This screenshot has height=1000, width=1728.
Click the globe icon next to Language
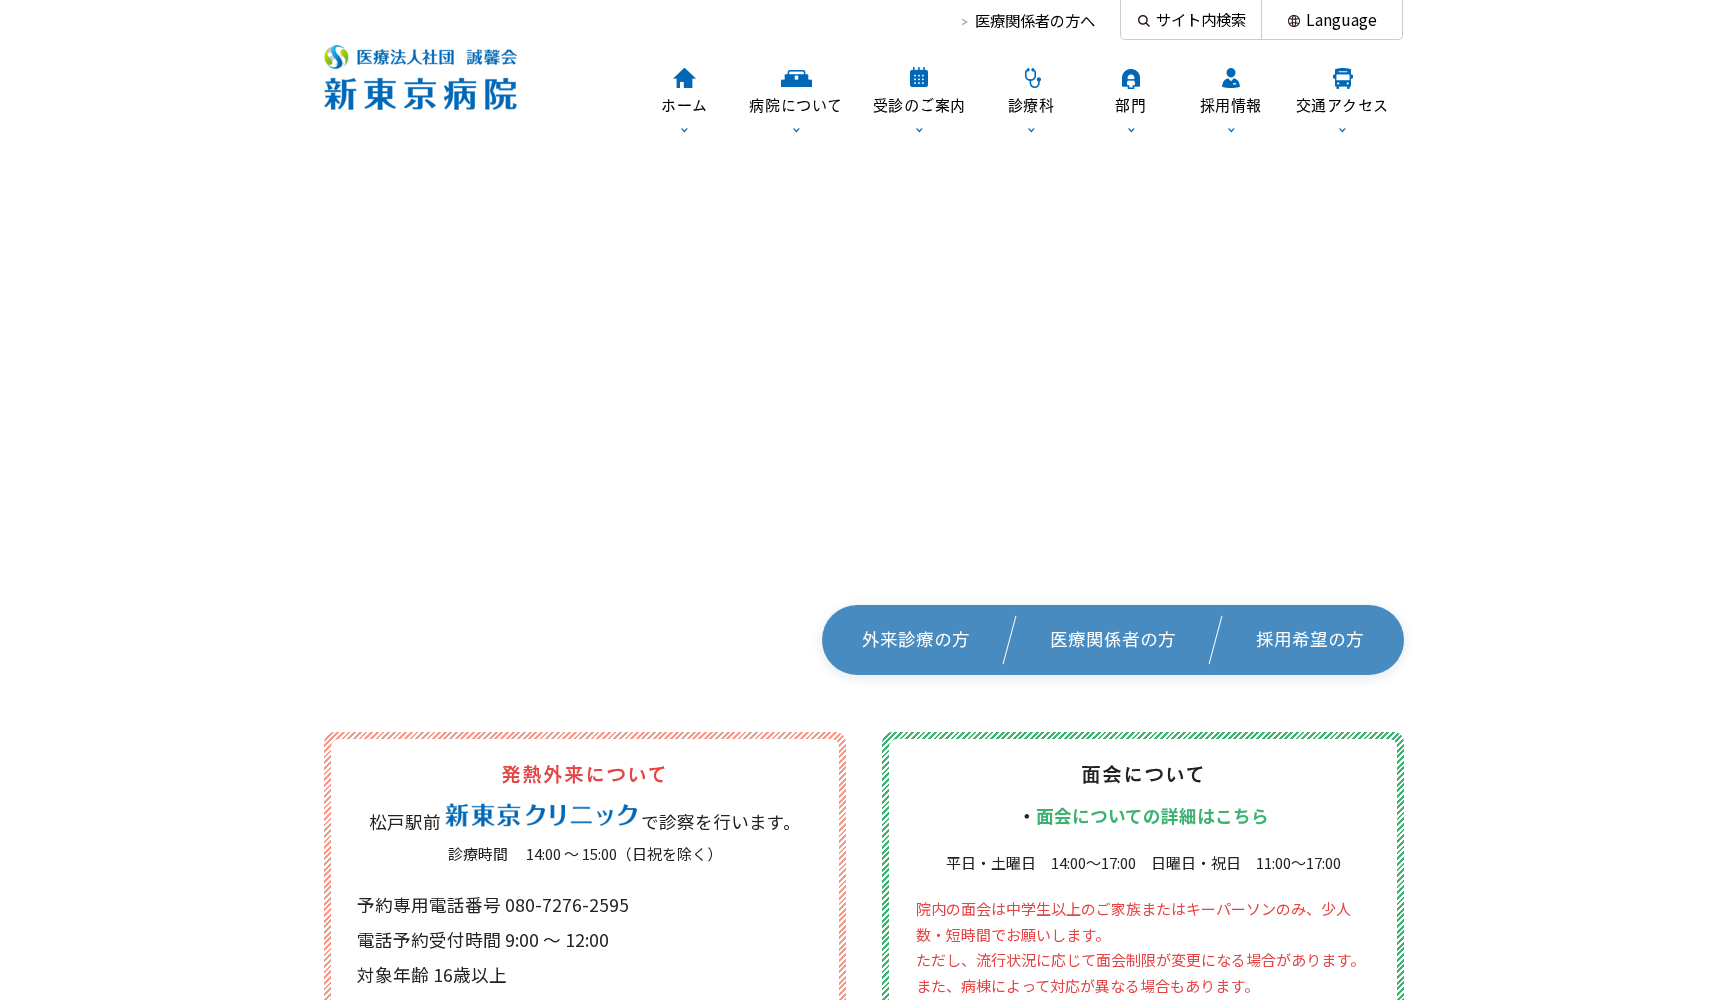[1293, 19]
